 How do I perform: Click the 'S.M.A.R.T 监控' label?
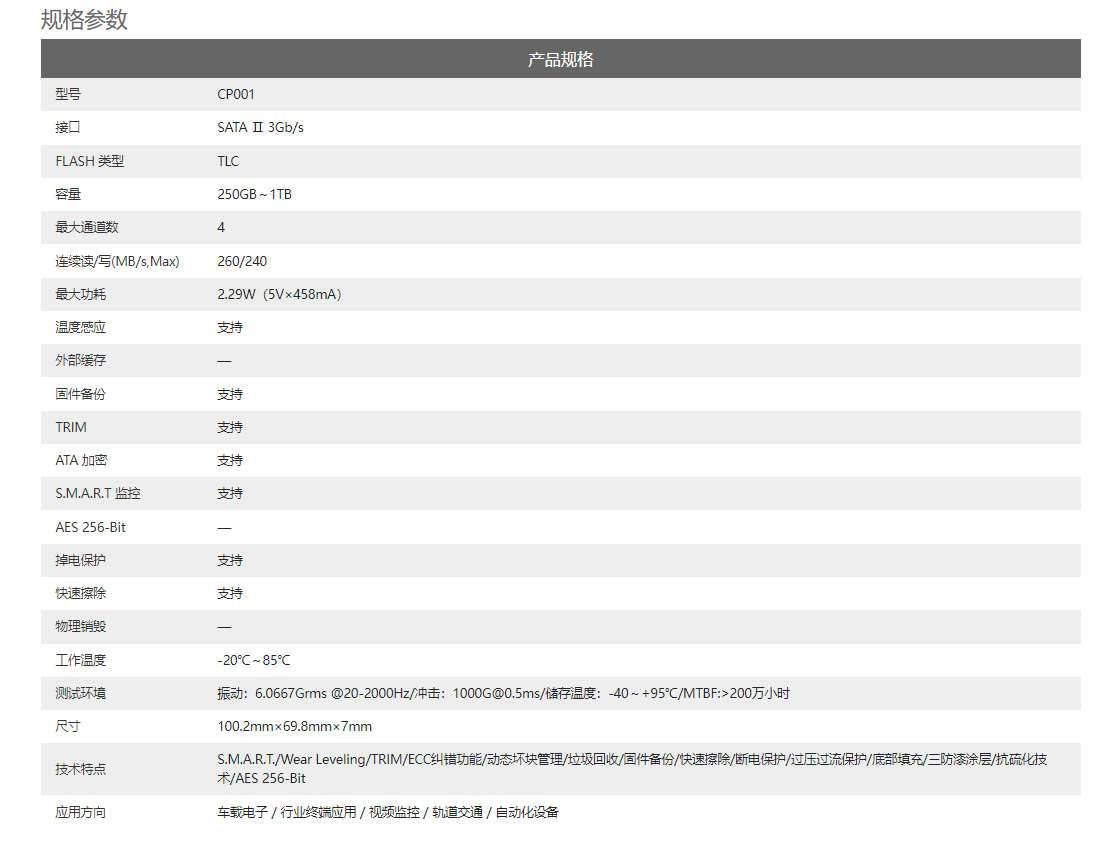point(98,493)
